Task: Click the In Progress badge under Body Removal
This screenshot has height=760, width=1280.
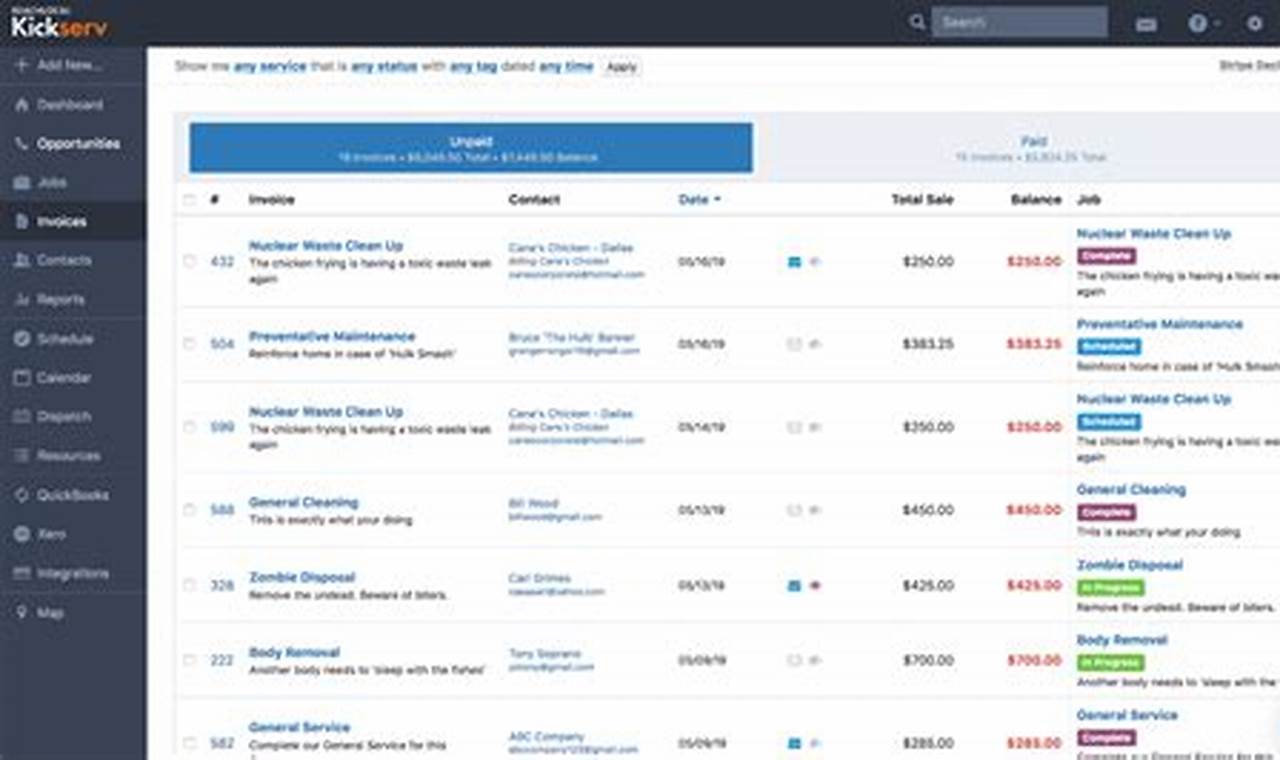Action: [1110, 662]
